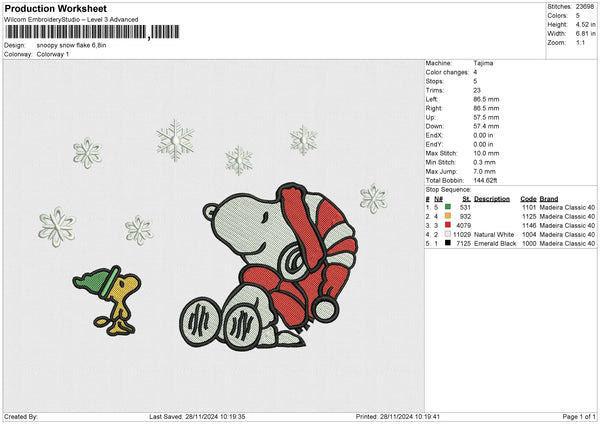Click the 'St.' column header
The image size is (600, 424).
[466, 199]
